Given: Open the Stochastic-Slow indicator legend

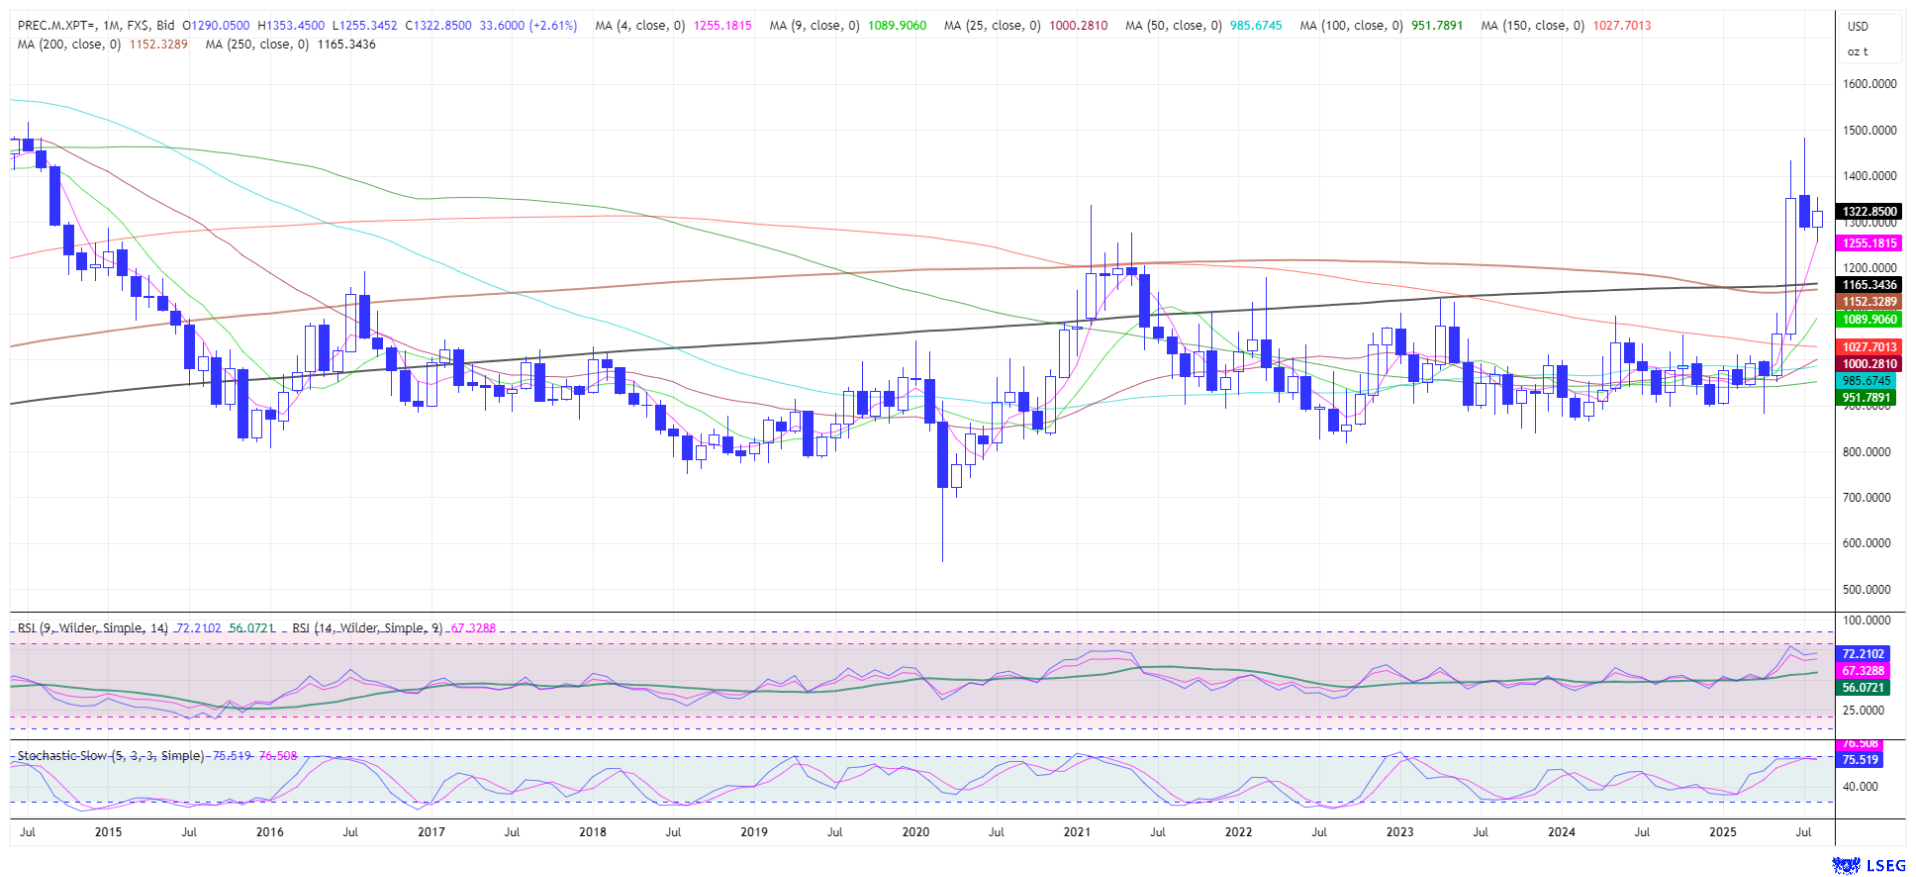Looking at the screenshot, I should tap(110, 756).
